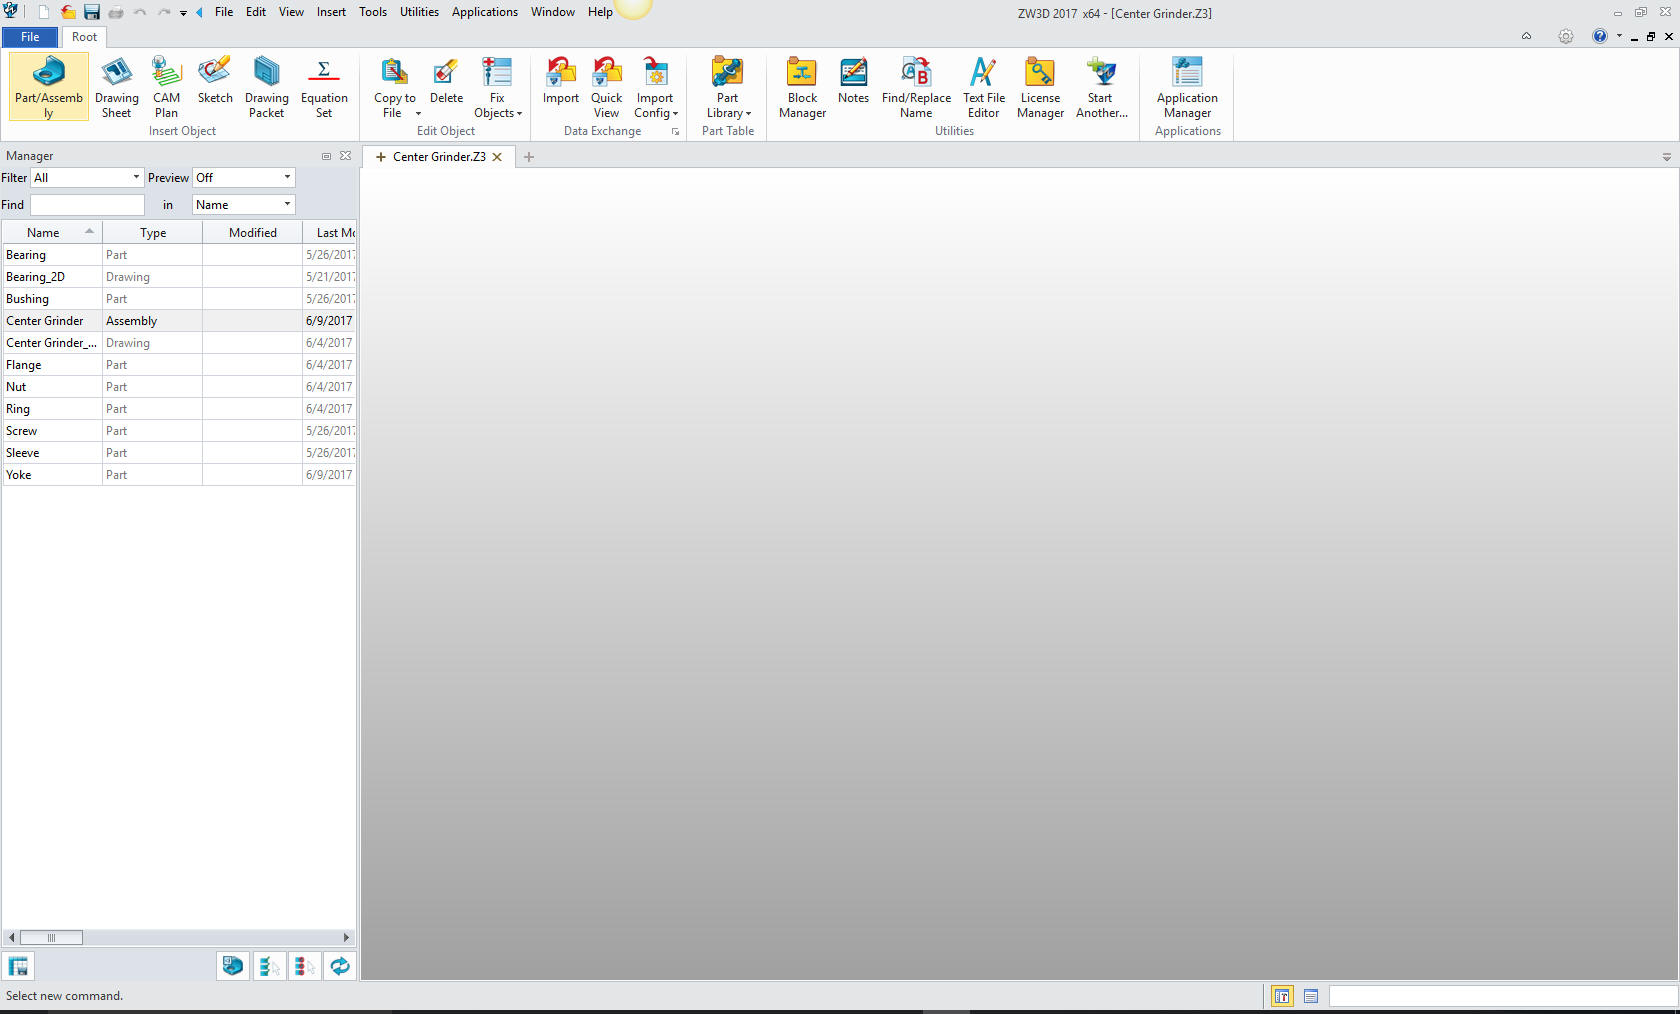The image size is (1680, 1014).
Task: Open Quick View tool
Action: pos(606,87)
